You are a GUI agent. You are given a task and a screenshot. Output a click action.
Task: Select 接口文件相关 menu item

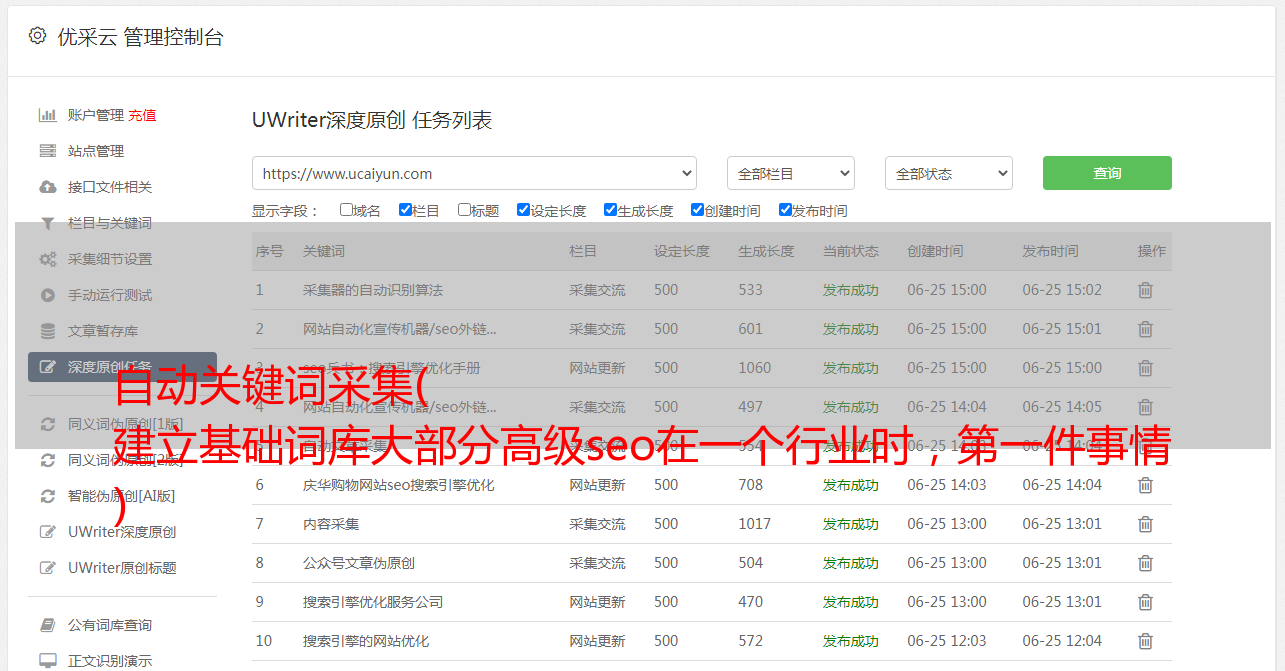click(x=110, y=187)
